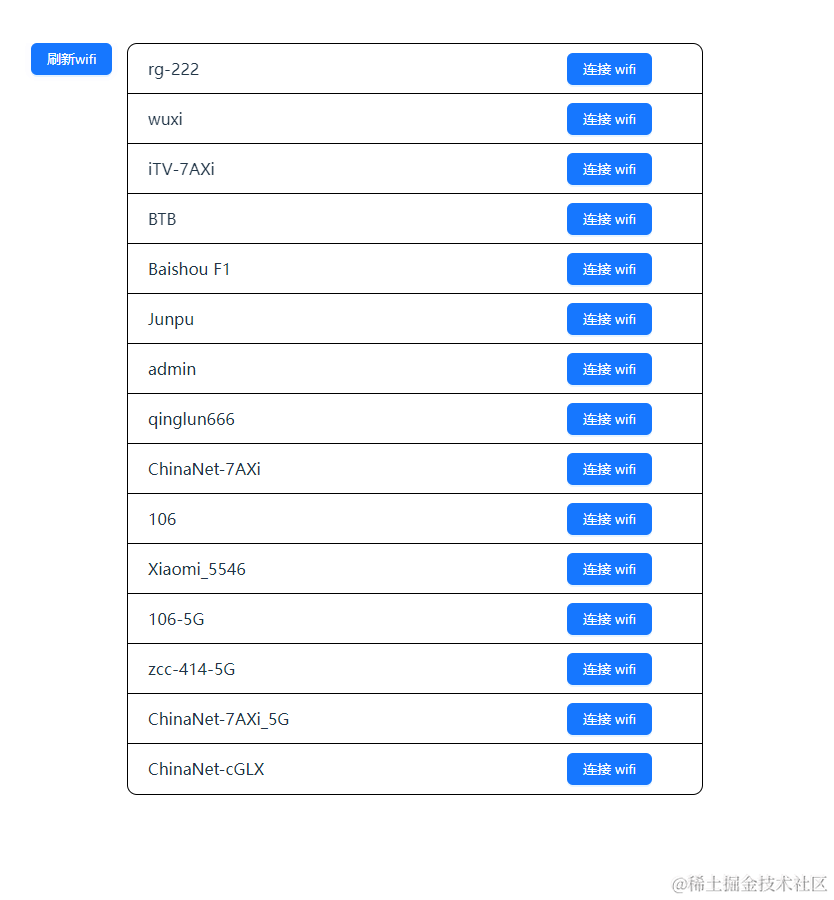Connect to the zcc-414-5G network
This screenshot has height=900, width=834.
pos(609,669)
